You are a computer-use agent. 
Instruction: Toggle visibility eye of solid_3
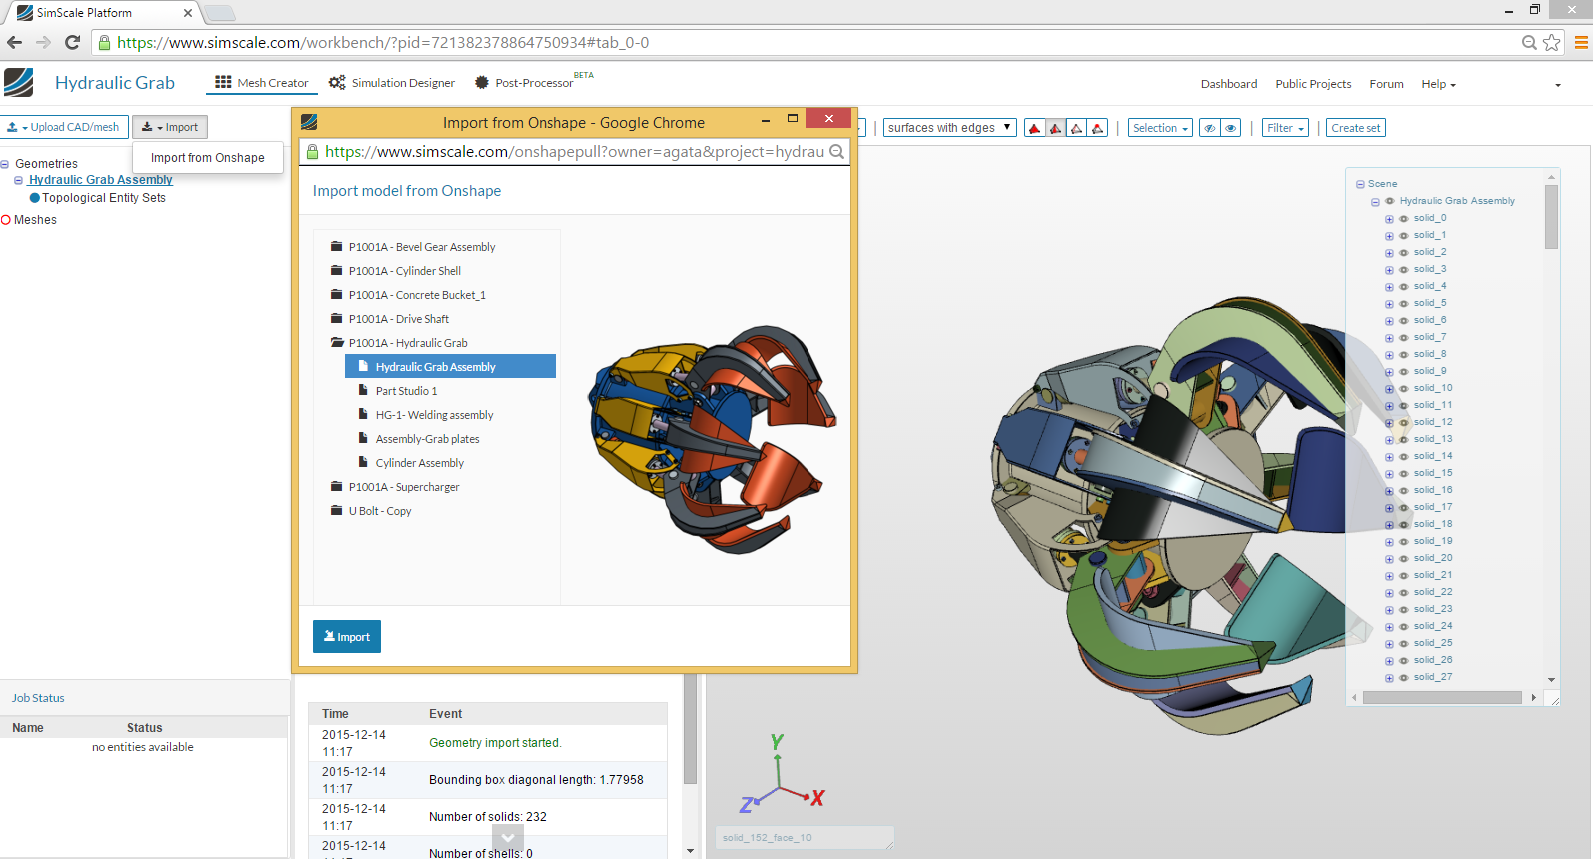tap(1403, 270)
